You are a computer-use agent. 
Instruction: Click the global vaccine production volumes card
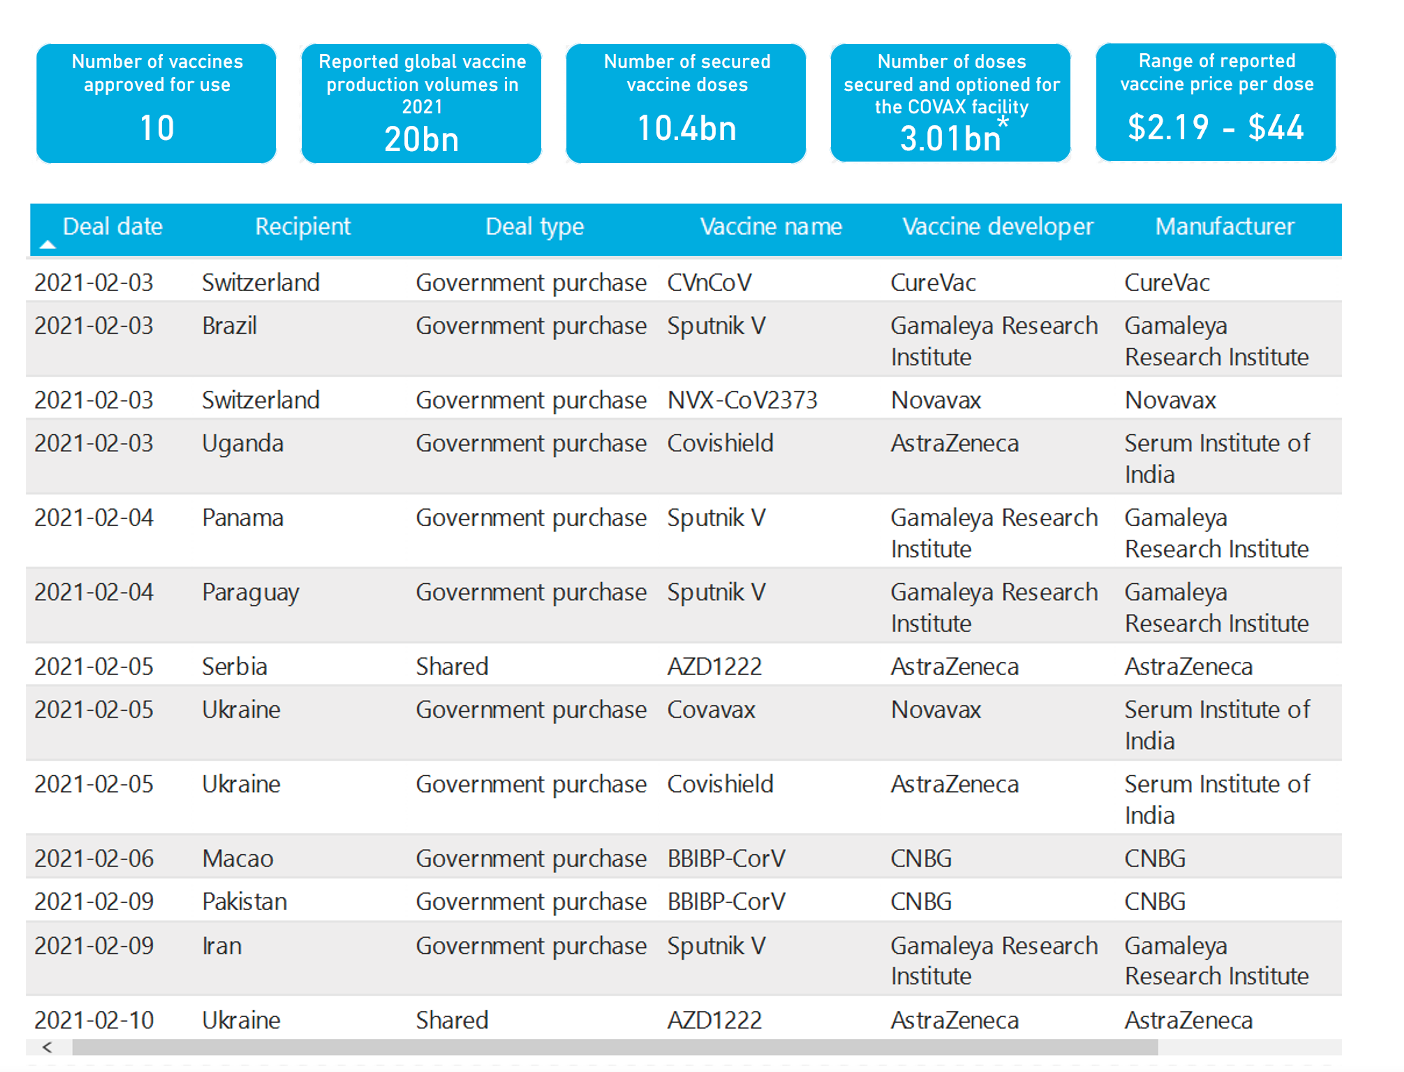(421, 103)
